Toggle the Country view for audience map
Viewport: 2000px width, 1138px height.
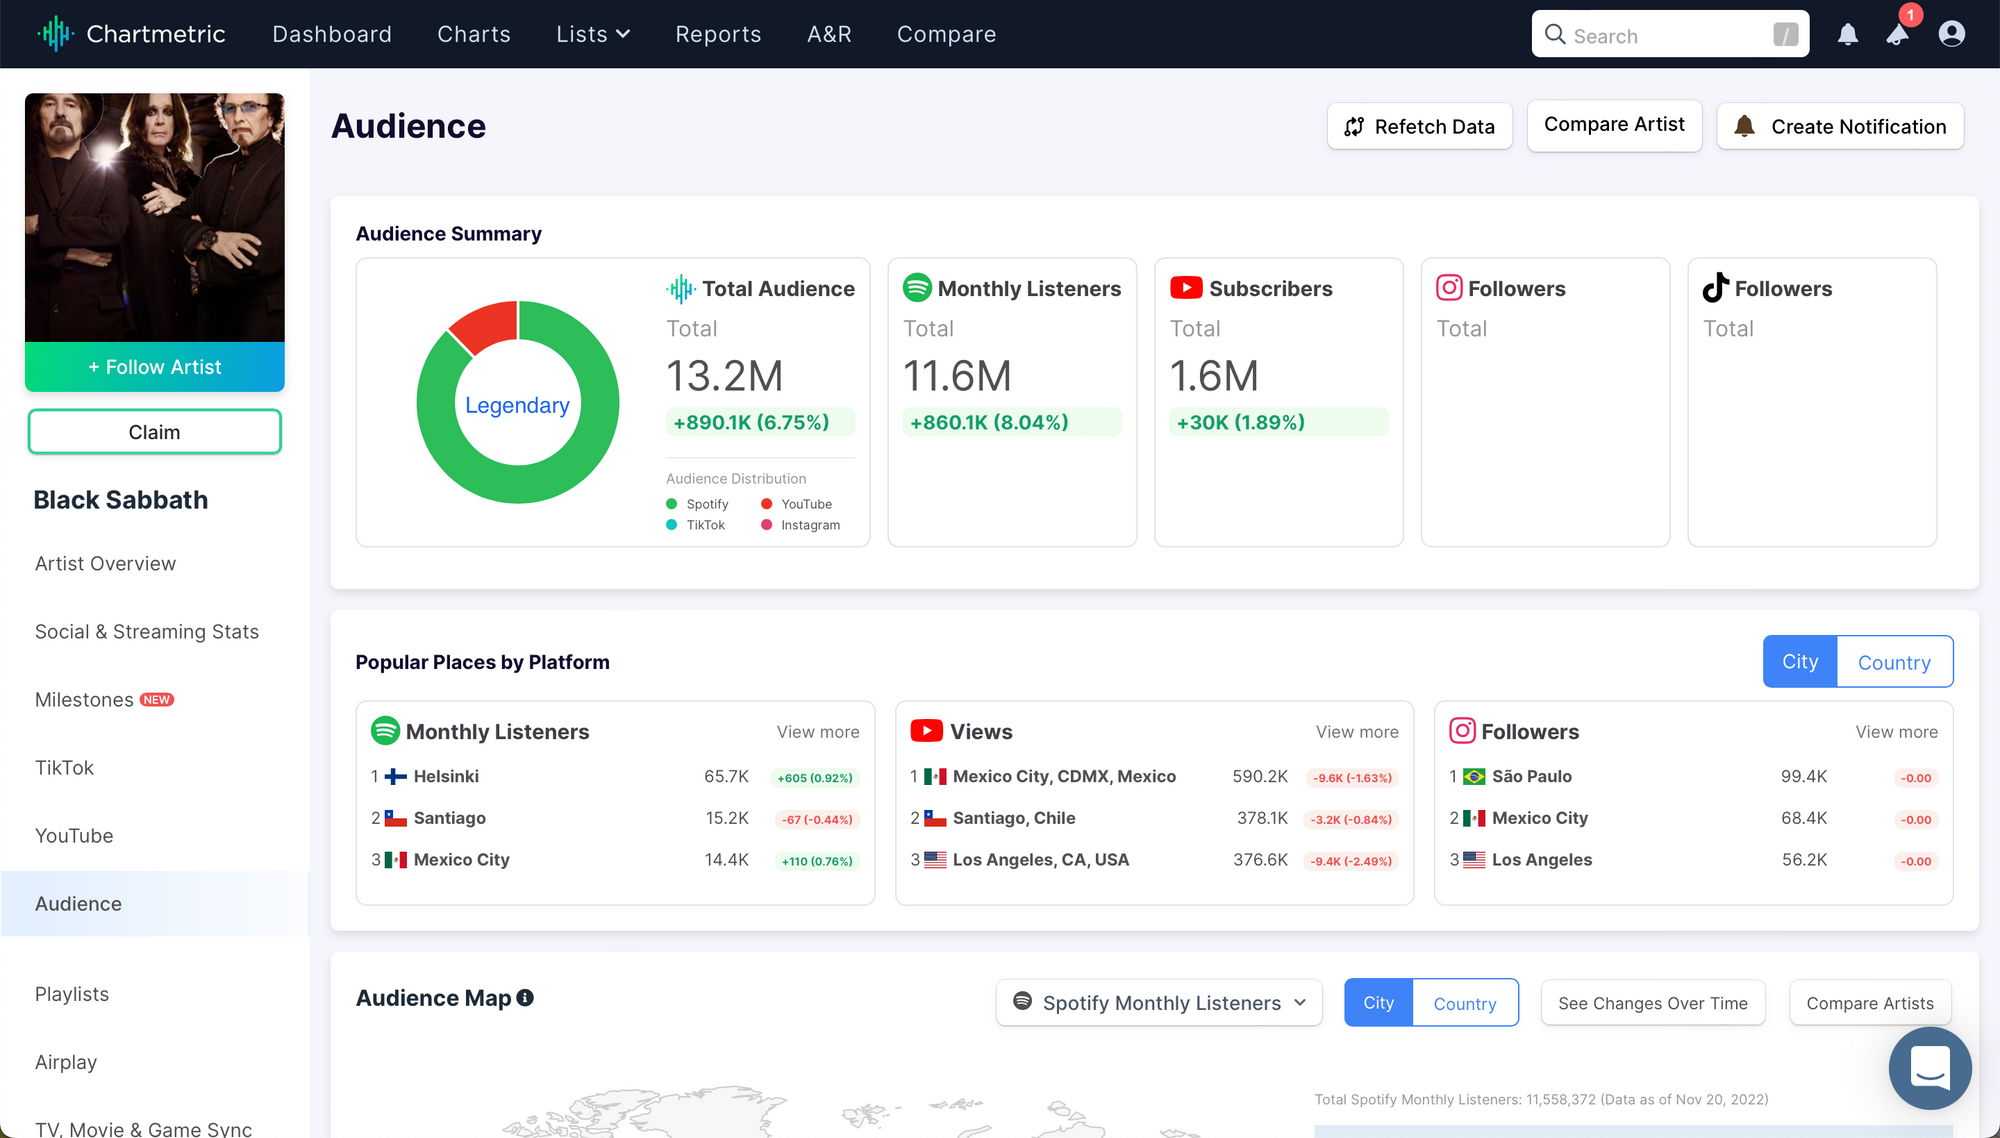tap(1464, 1002)
